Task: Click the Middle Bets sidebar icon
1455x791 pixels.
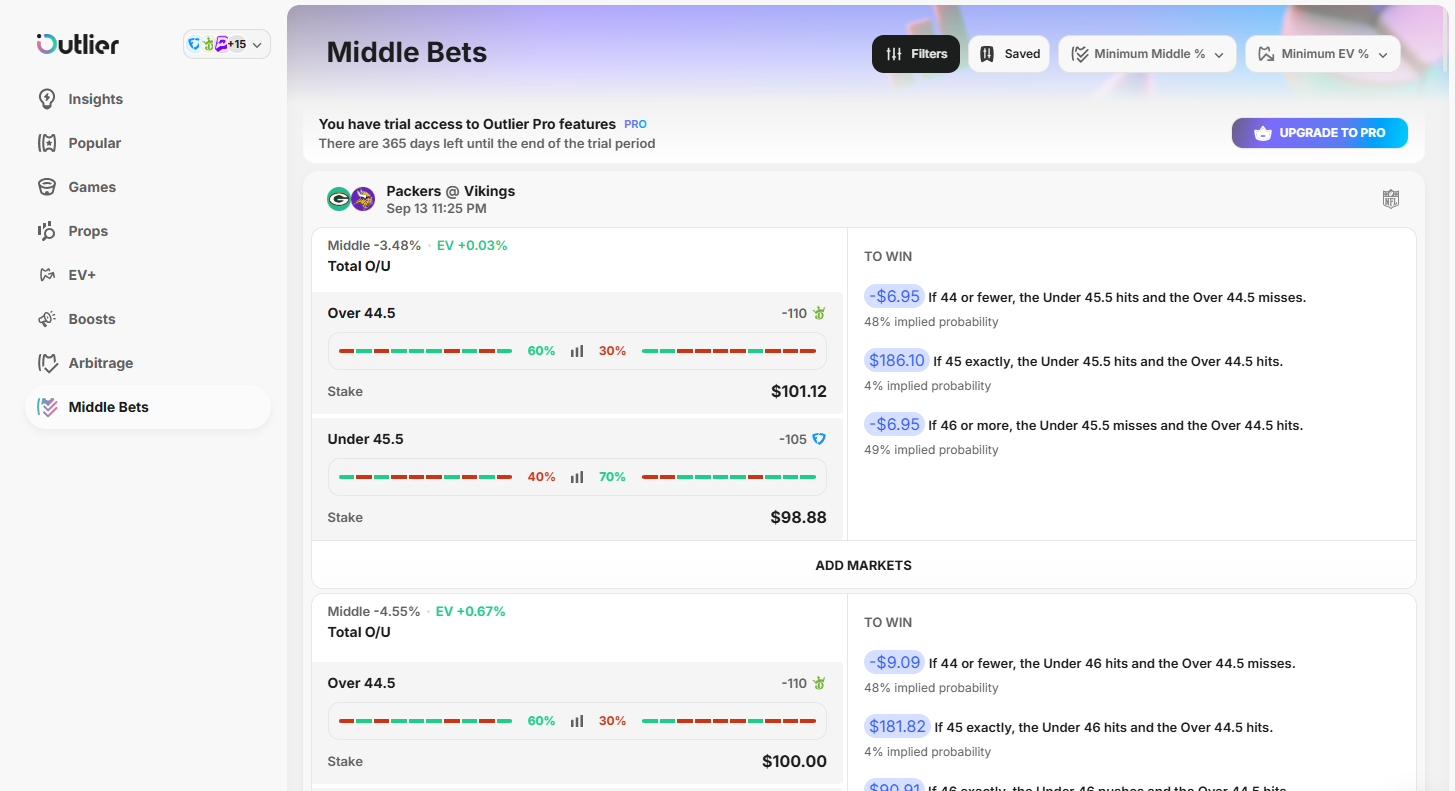Action: 46,407
